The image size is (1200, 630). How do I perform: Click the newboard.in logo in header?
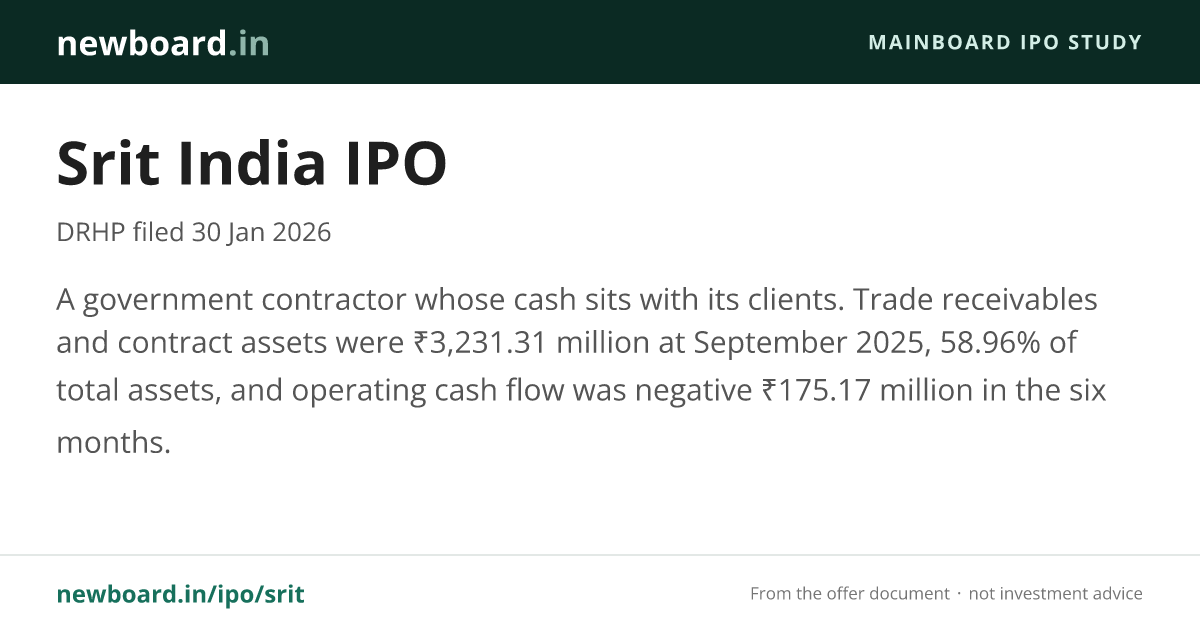(163, 43)
